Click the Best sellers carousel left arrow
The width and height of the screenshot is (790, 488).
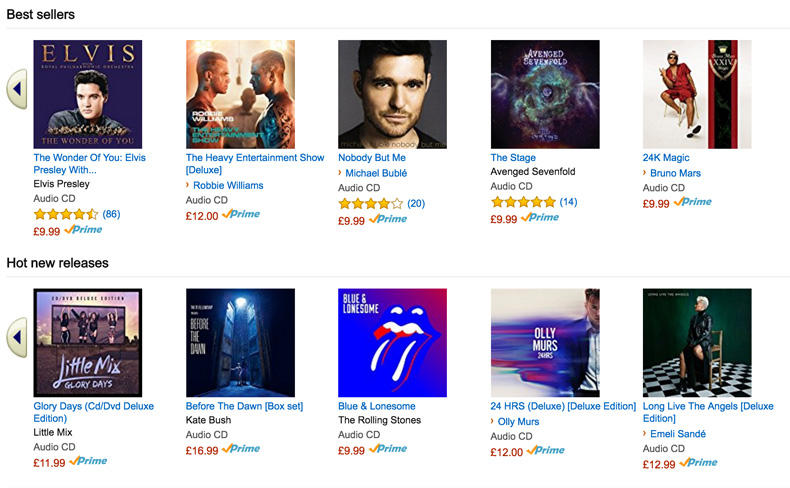click(x=16, y=89)
